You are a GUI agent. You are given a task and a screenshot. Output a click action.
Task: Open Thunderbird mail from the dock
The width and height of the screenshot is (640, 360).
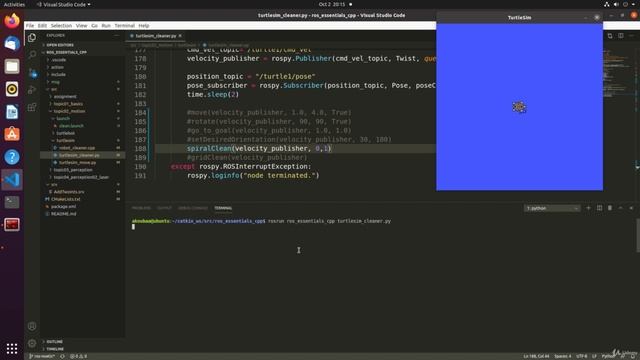click(12, 43)
